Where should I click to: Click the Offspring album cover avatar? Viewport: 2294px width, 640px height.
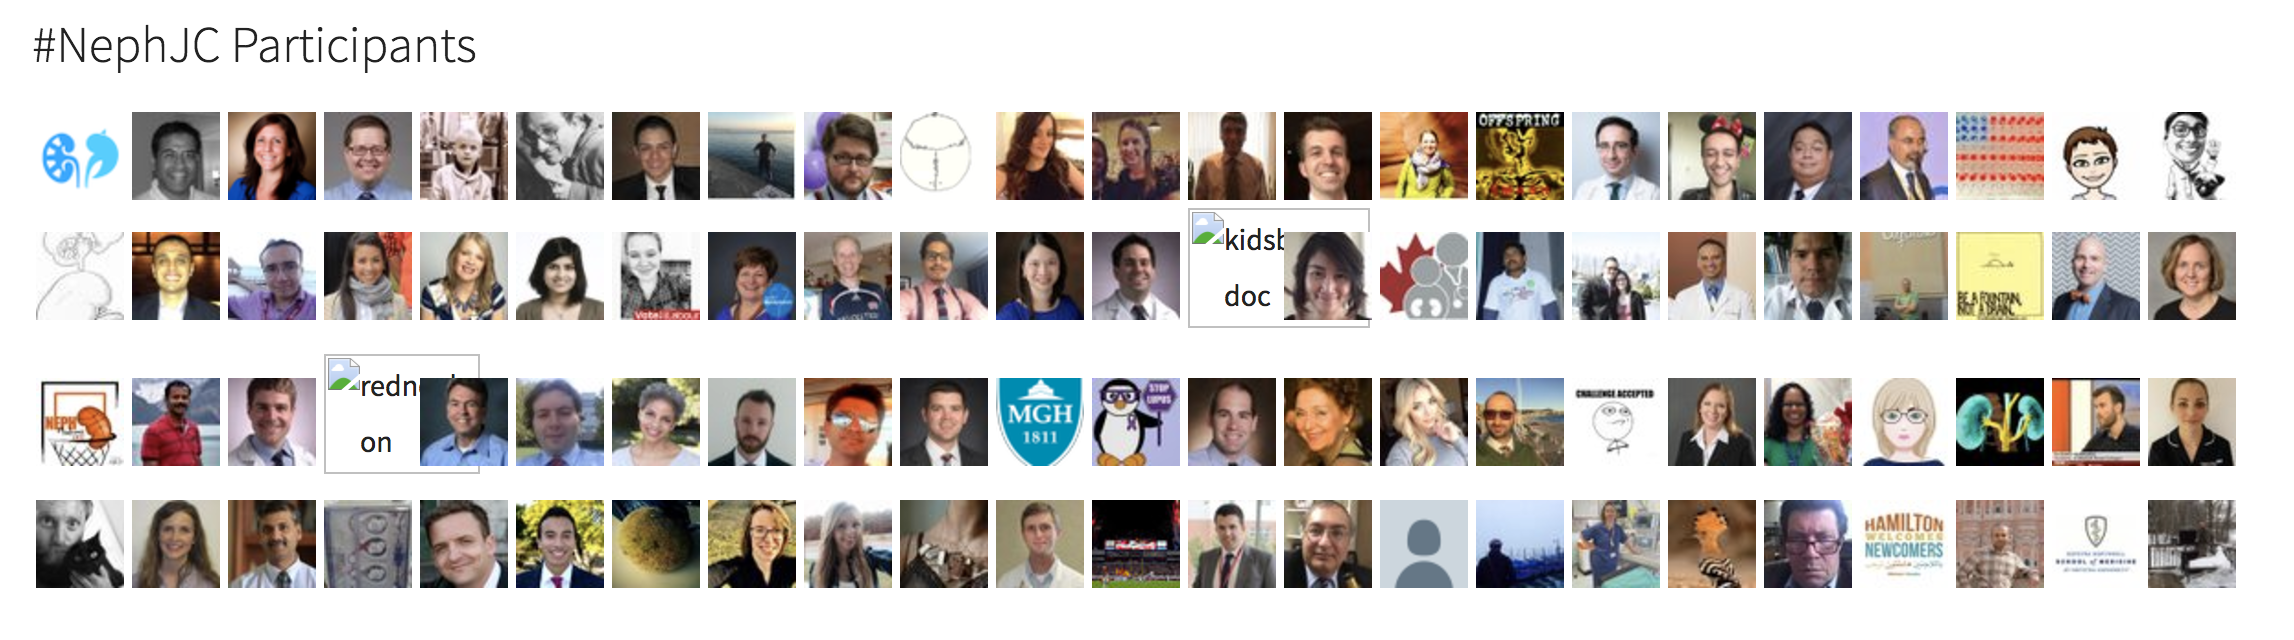point(1520,156)
